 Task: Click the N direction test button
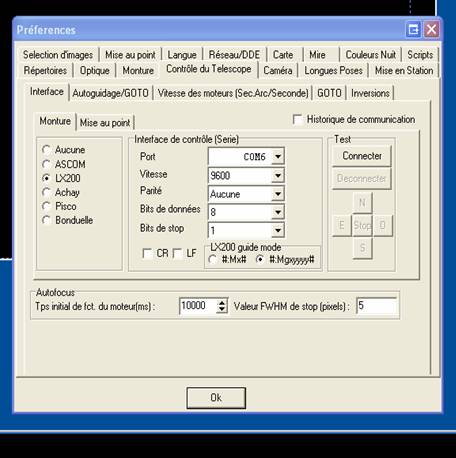click(362, 203)
